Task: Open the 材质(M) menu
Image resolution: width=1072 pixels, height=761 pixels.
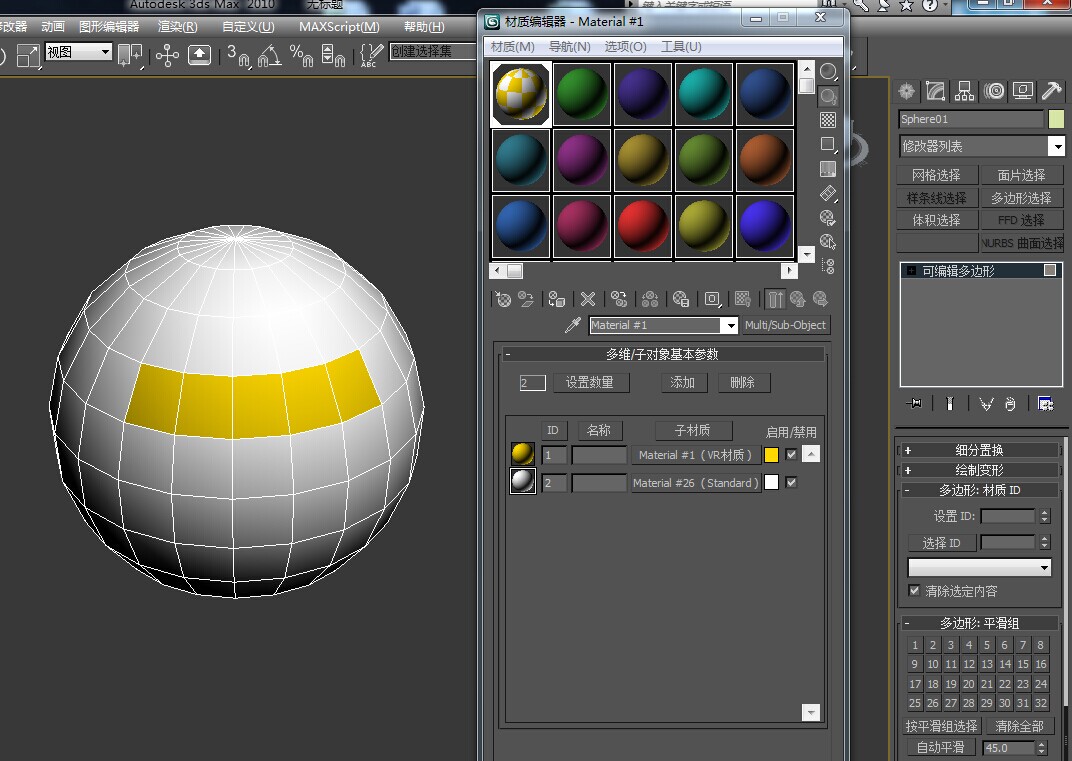Action: [x=513, y=45]
